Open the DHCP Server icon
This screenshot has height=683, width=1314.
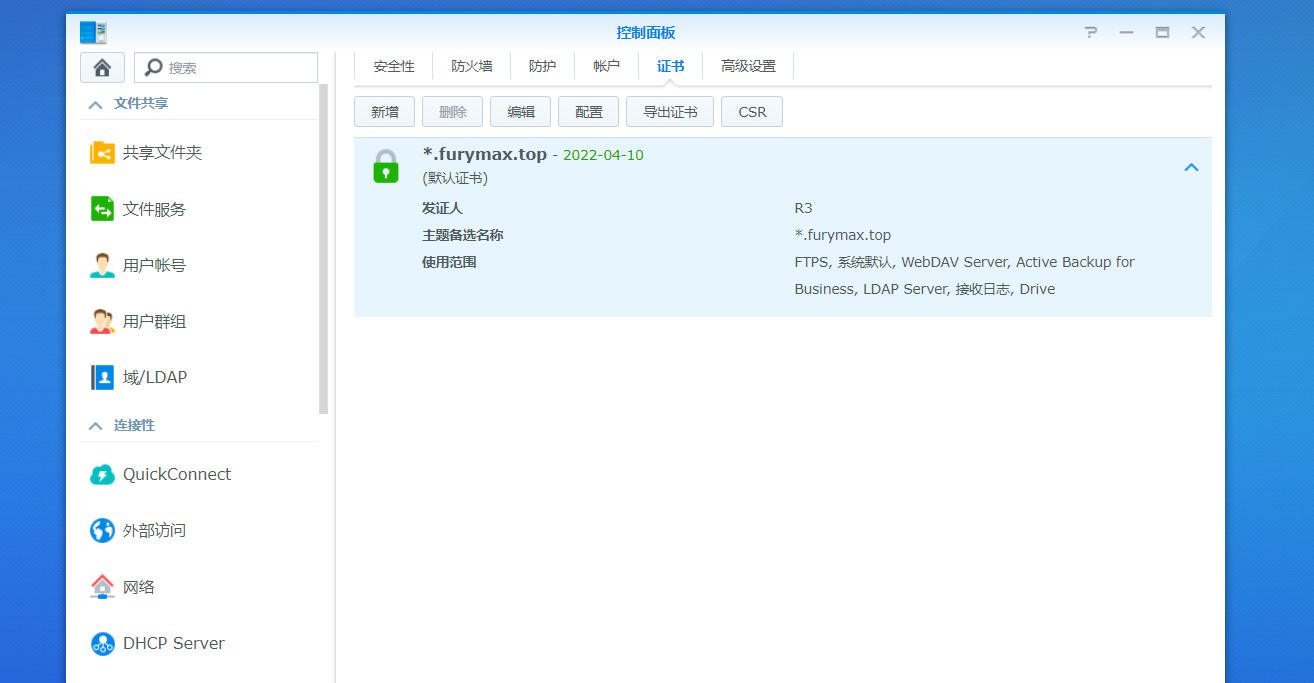pyautogui.click(x=102, y=643)
